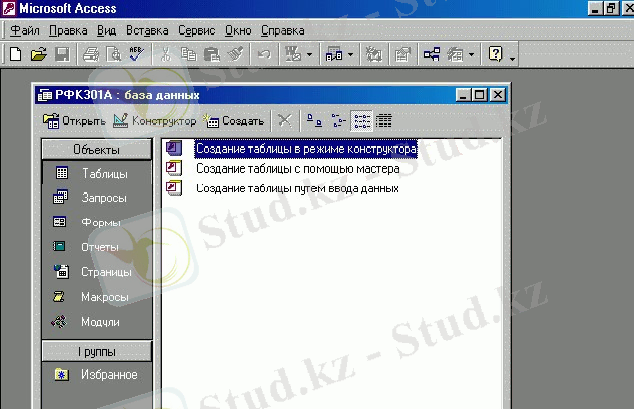Open the Relationships window icon
This screenshot has width=634, height=409.
[x=432, y=54]
